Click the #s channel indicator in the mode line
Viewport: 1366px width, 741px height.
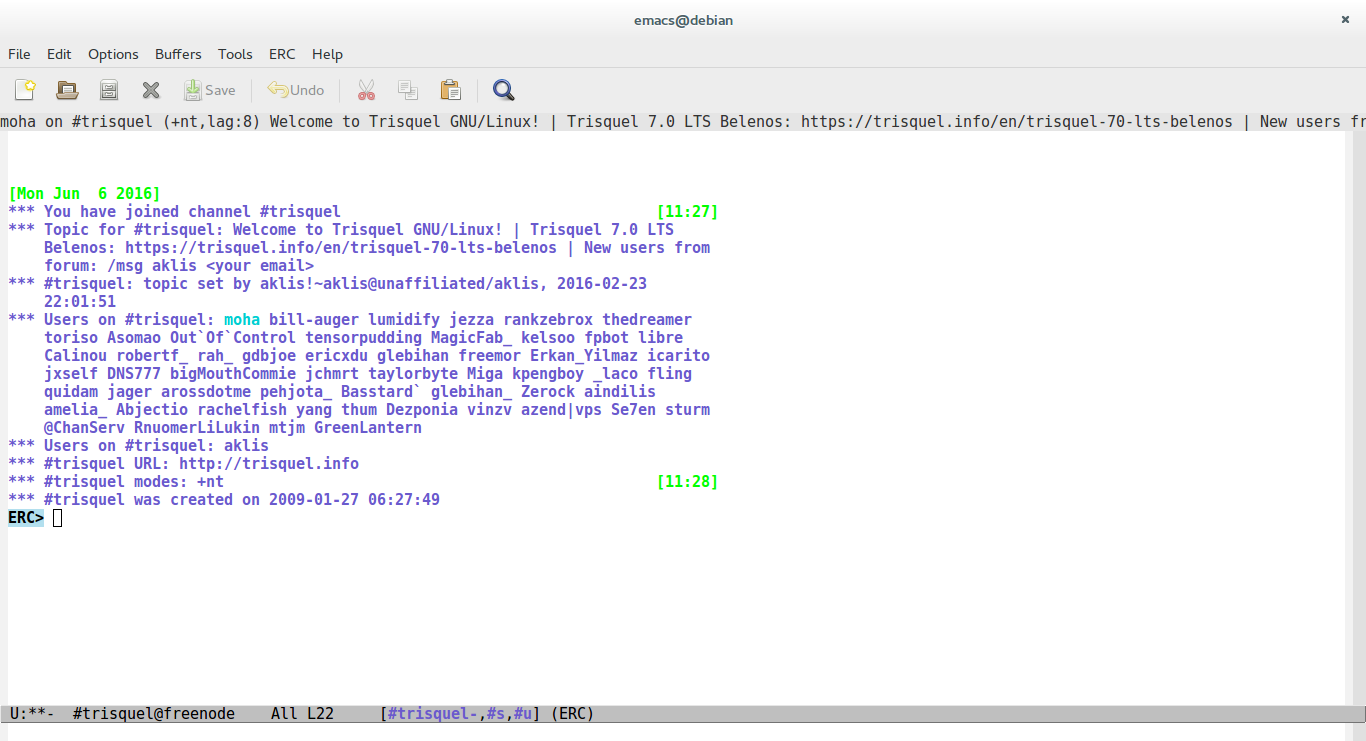(x=496, y=714)
